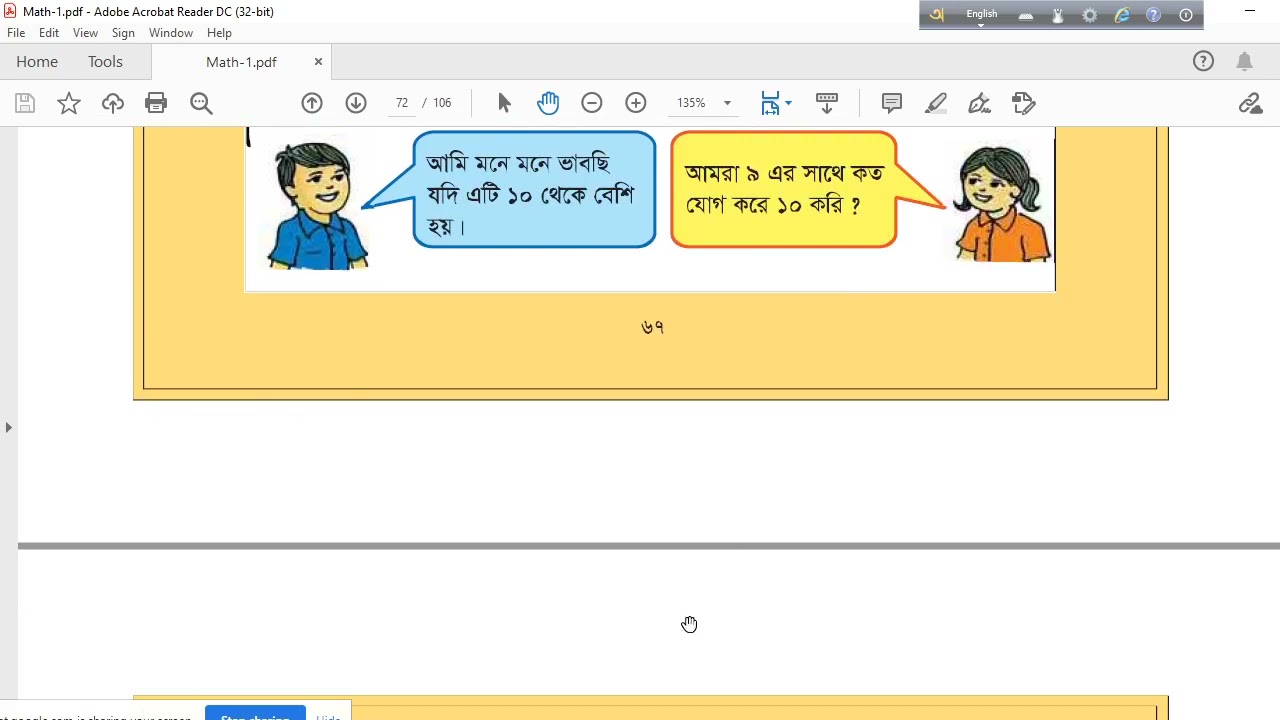
Task: Click the girl's yellow speech bubble
Action: tap(784, 189)
